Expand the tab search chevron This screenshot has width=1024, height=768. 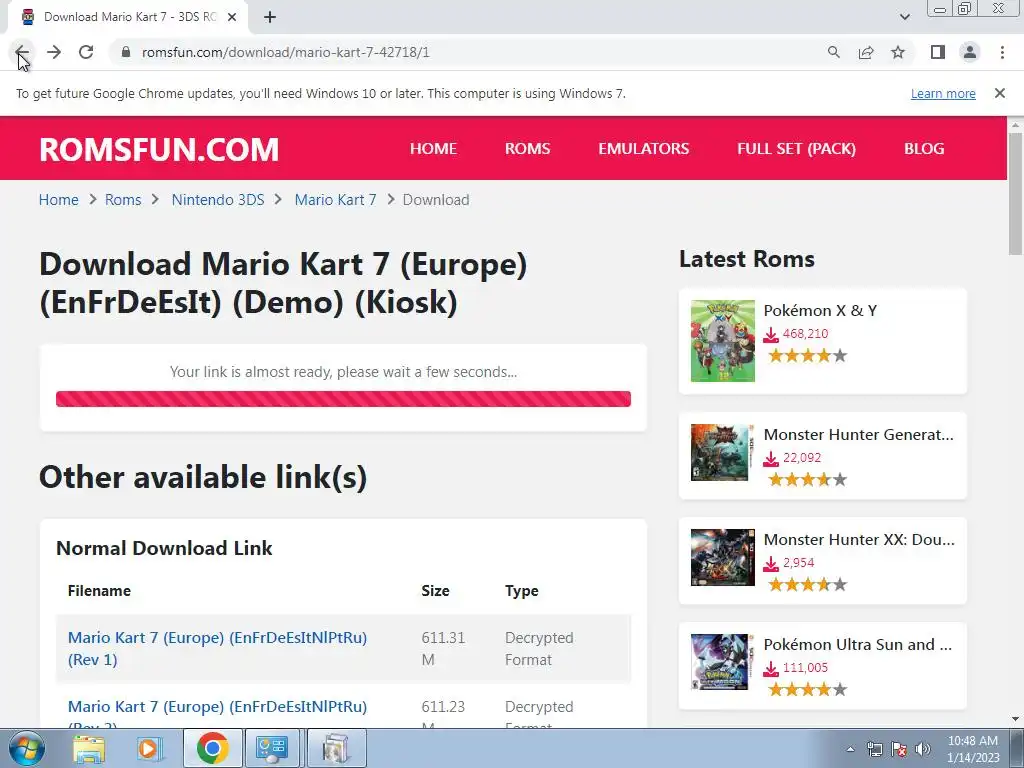click(904, 17)
